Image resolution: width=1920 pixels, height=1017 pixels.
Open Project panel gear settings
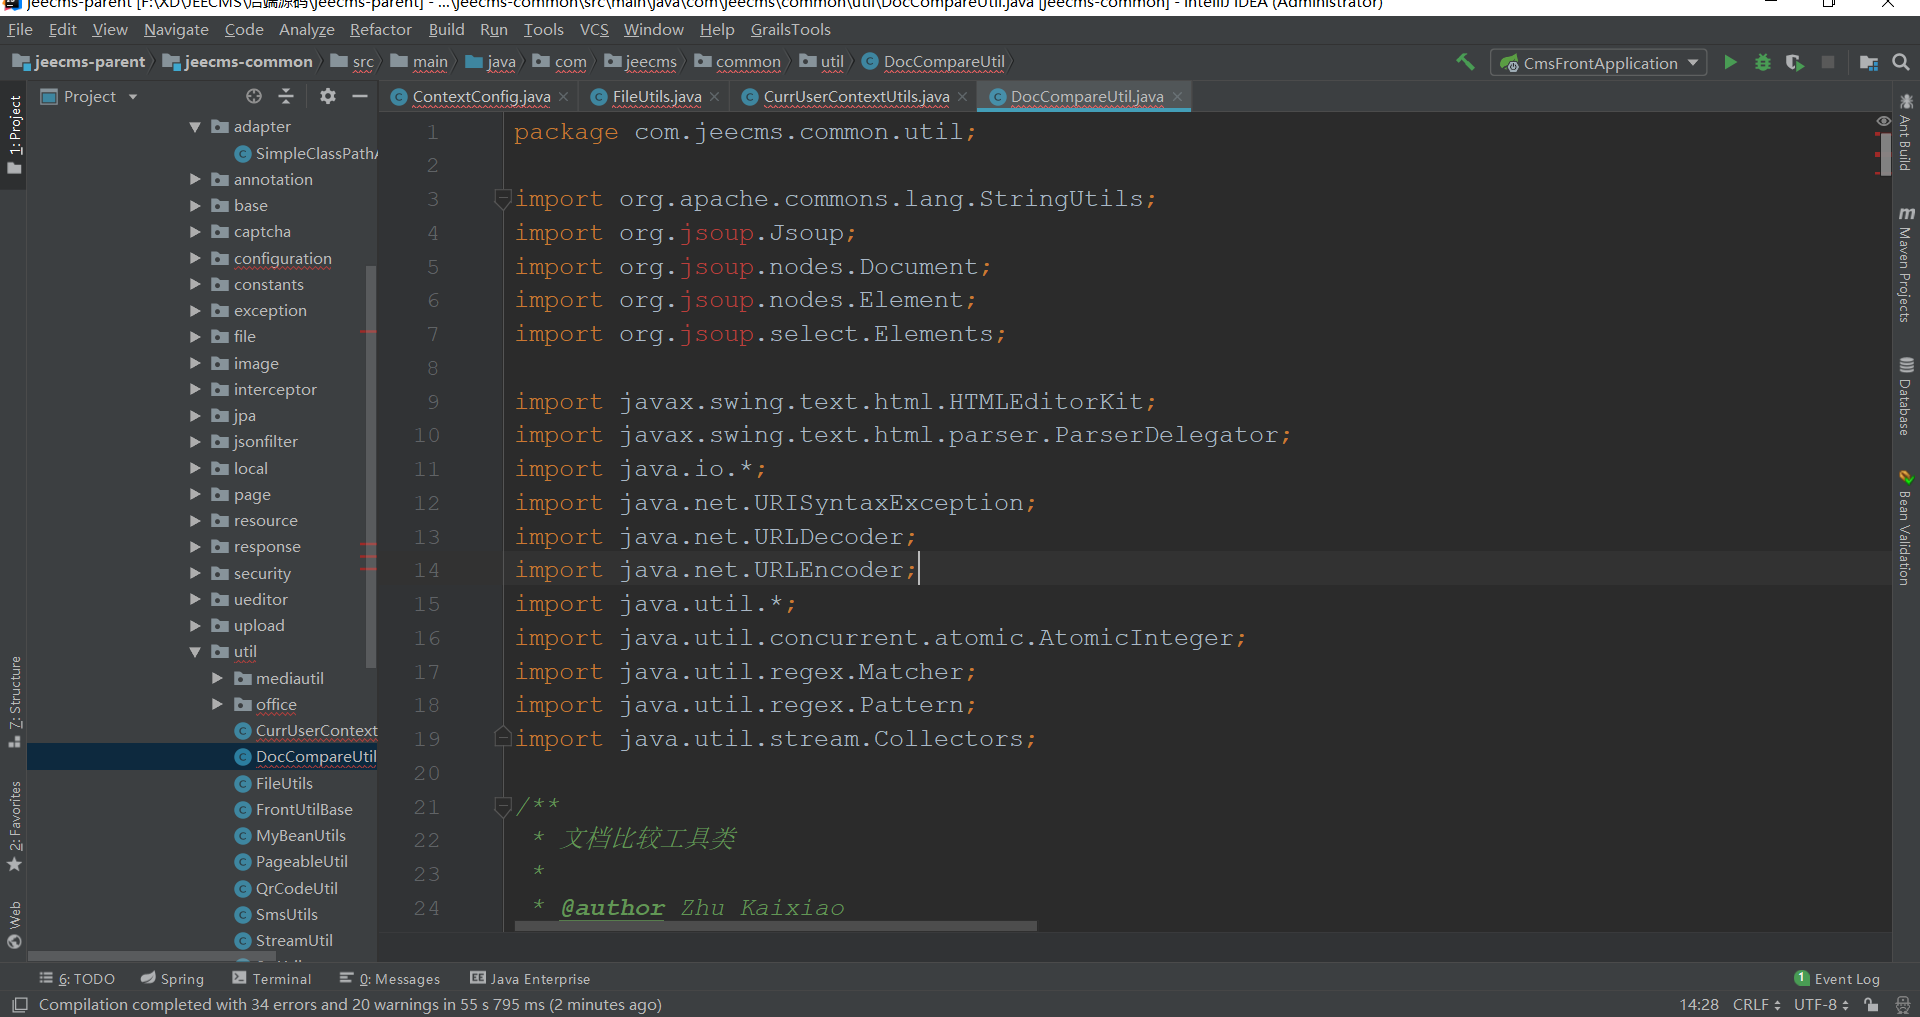[327, 96]
